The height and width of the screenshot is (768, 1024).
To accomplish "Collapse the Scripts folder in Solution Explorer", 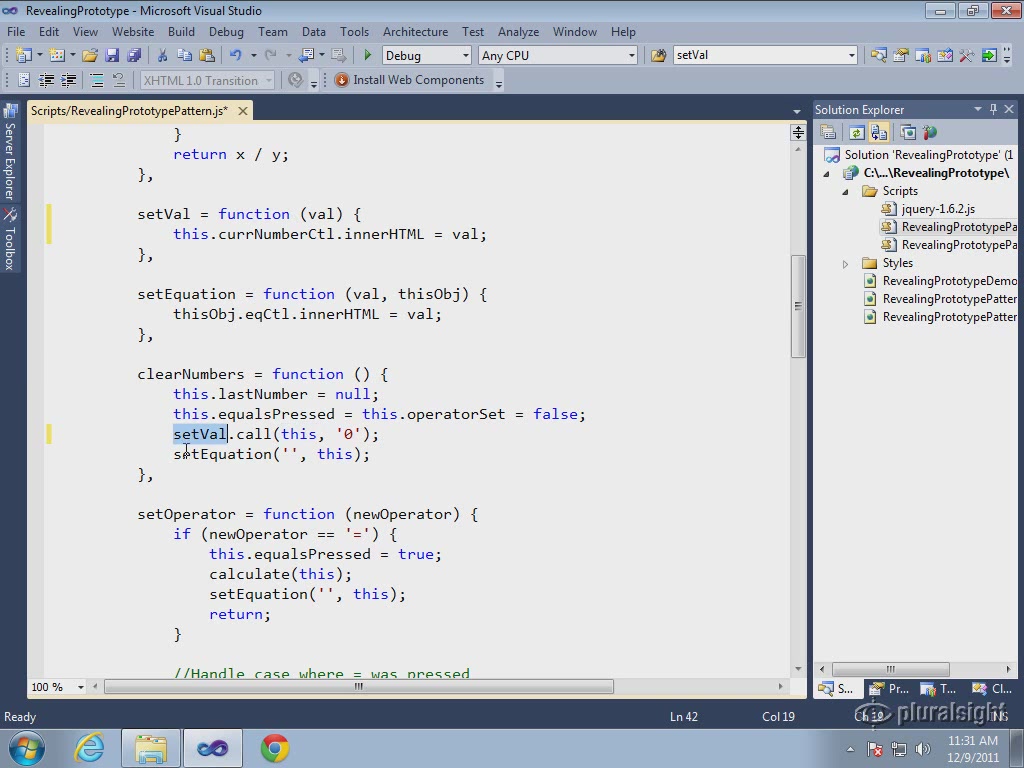I will point(845,191).
